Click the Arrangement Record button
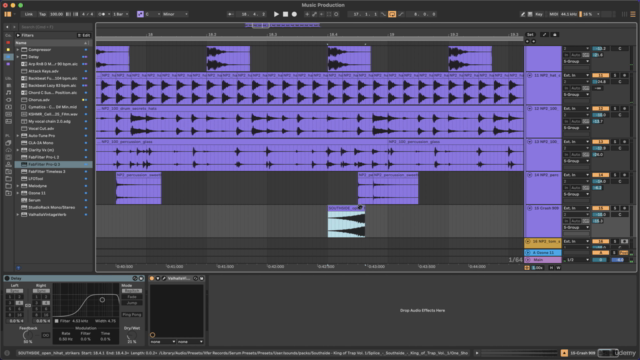The image size is (640, 360). tap(294, 14)
